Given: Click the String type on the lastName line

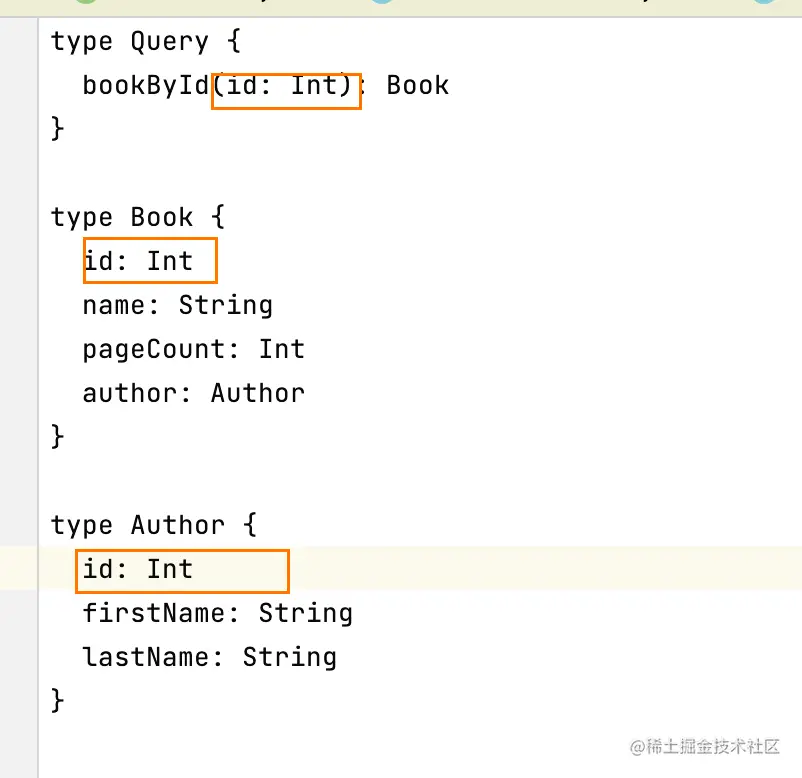Looking at the screenshot, I should (289, 657).
